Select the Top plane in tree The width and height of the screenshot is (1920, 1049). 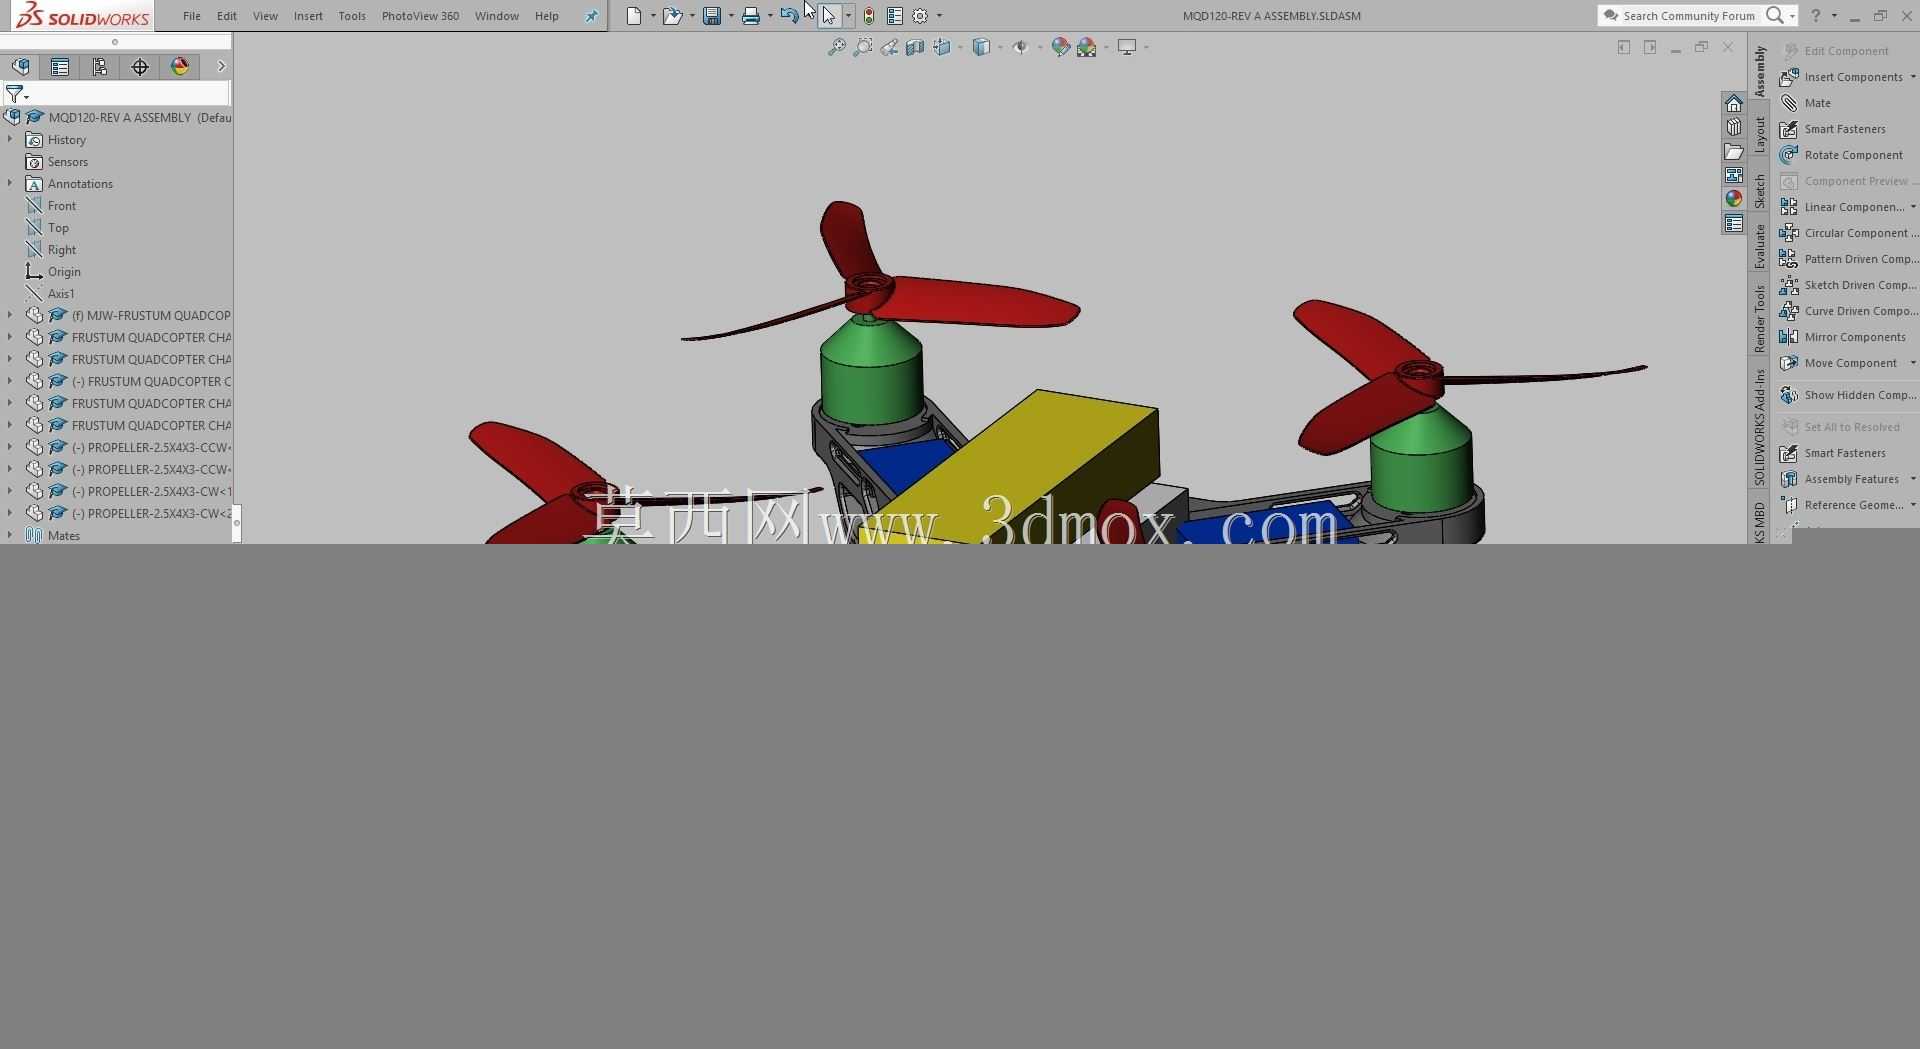click(x=58, y=228)
